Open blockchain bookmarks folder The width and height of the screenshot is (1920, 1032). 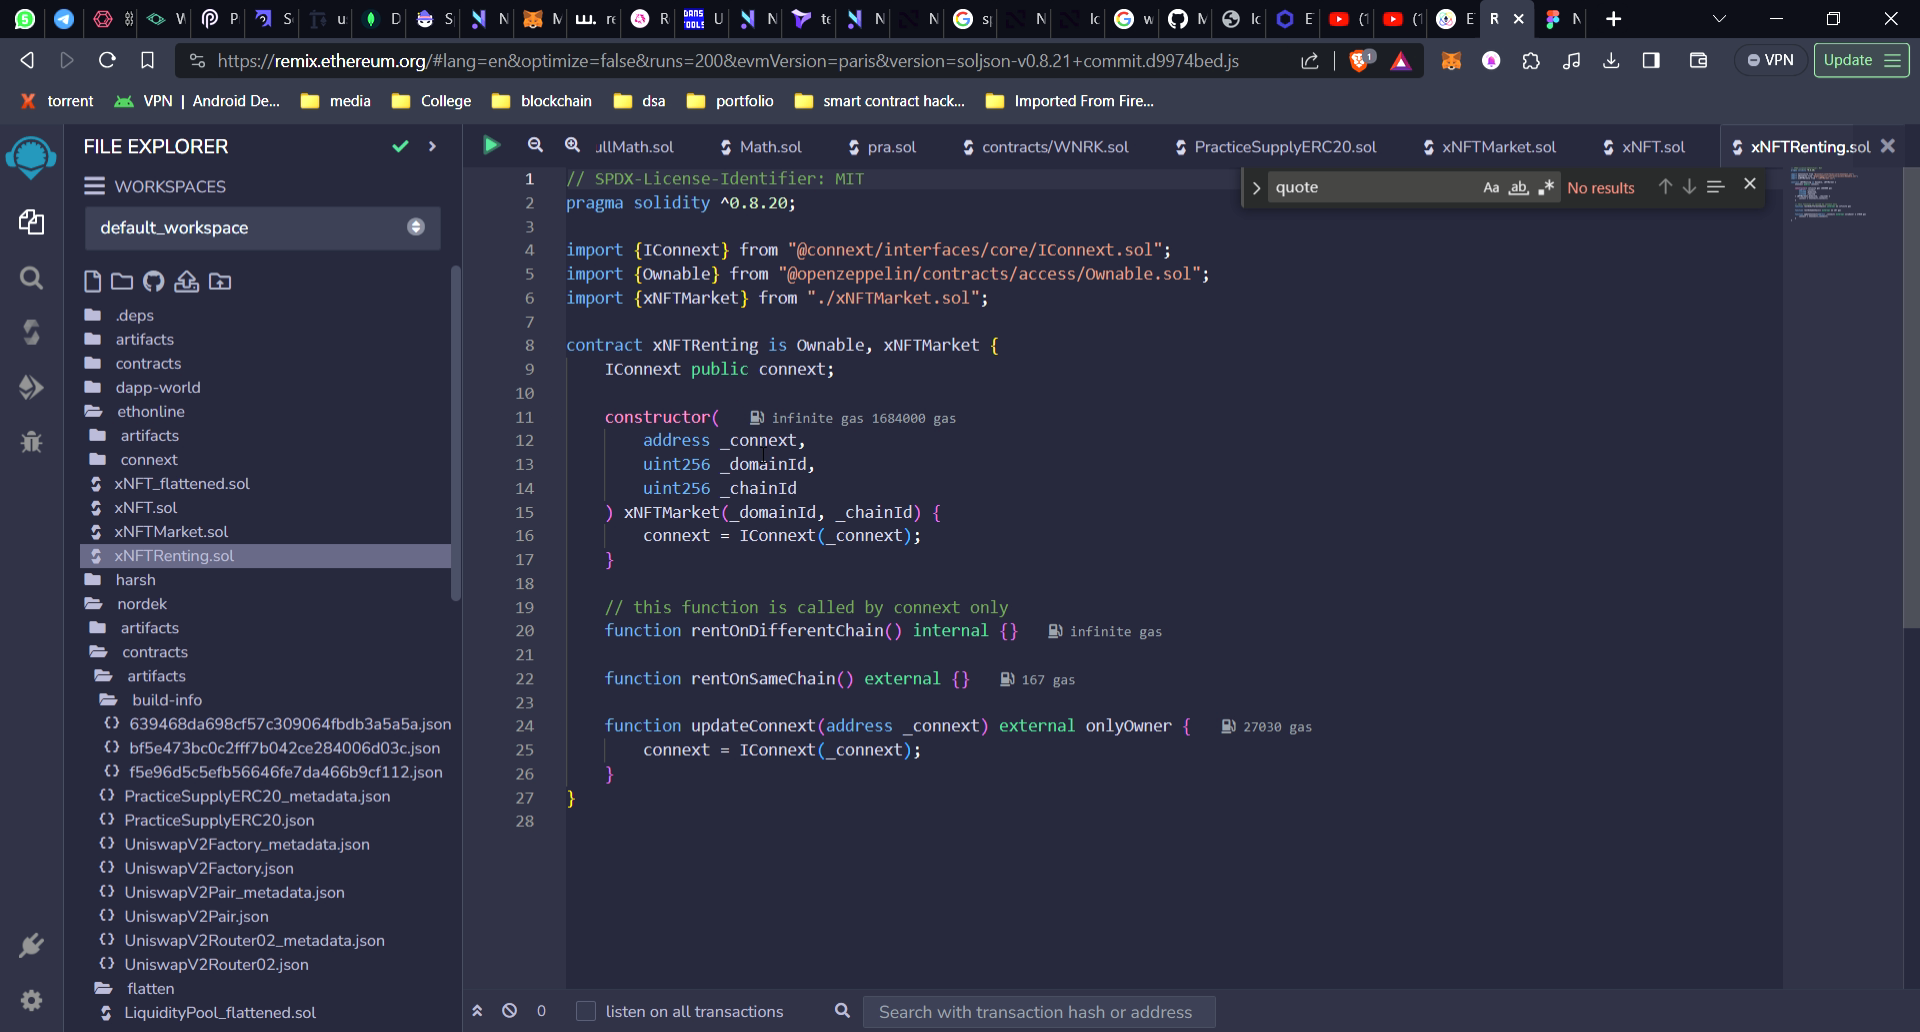point(543,101)
